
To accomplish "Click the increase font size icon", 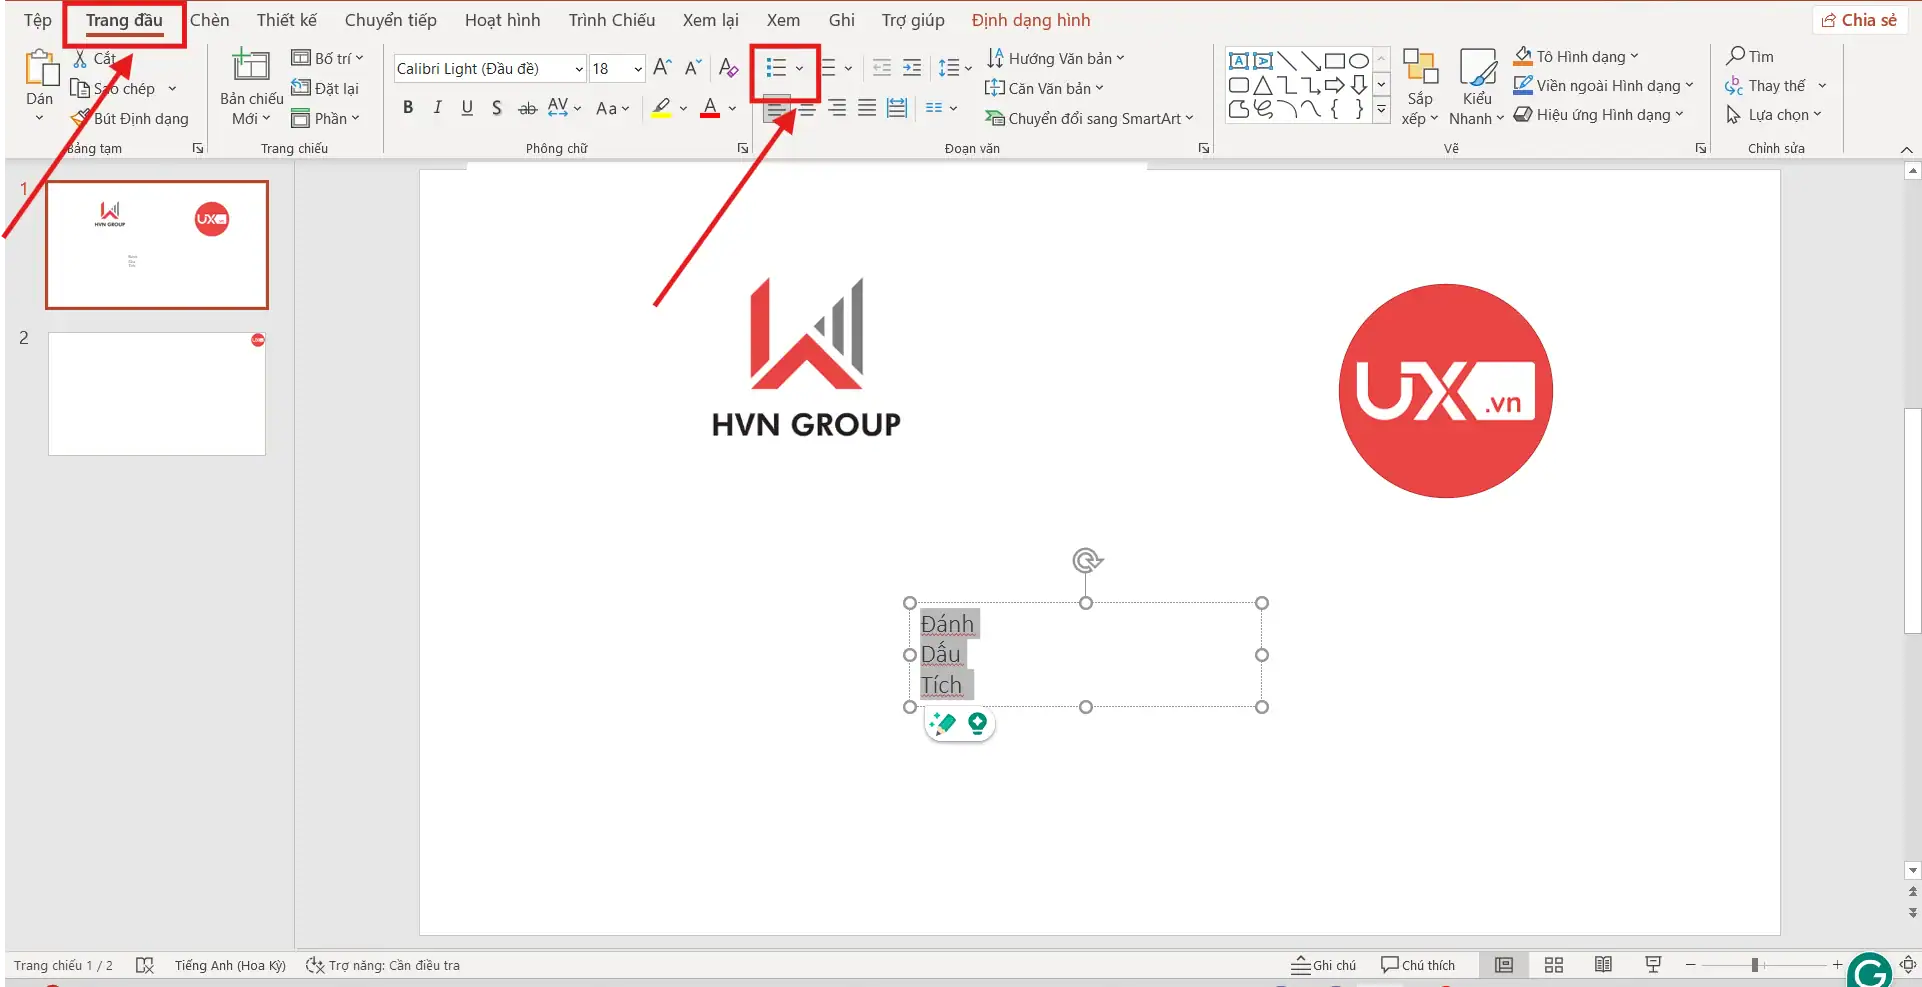I will 662,68.
